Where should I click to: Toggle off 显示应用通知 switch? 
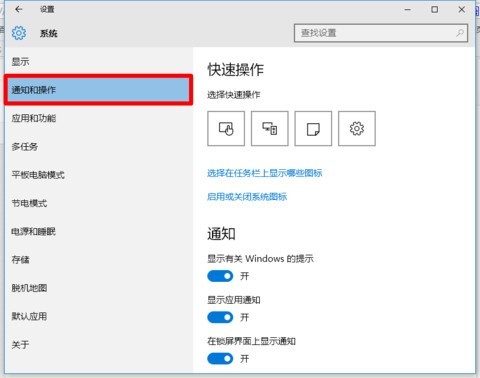[220, 317]
